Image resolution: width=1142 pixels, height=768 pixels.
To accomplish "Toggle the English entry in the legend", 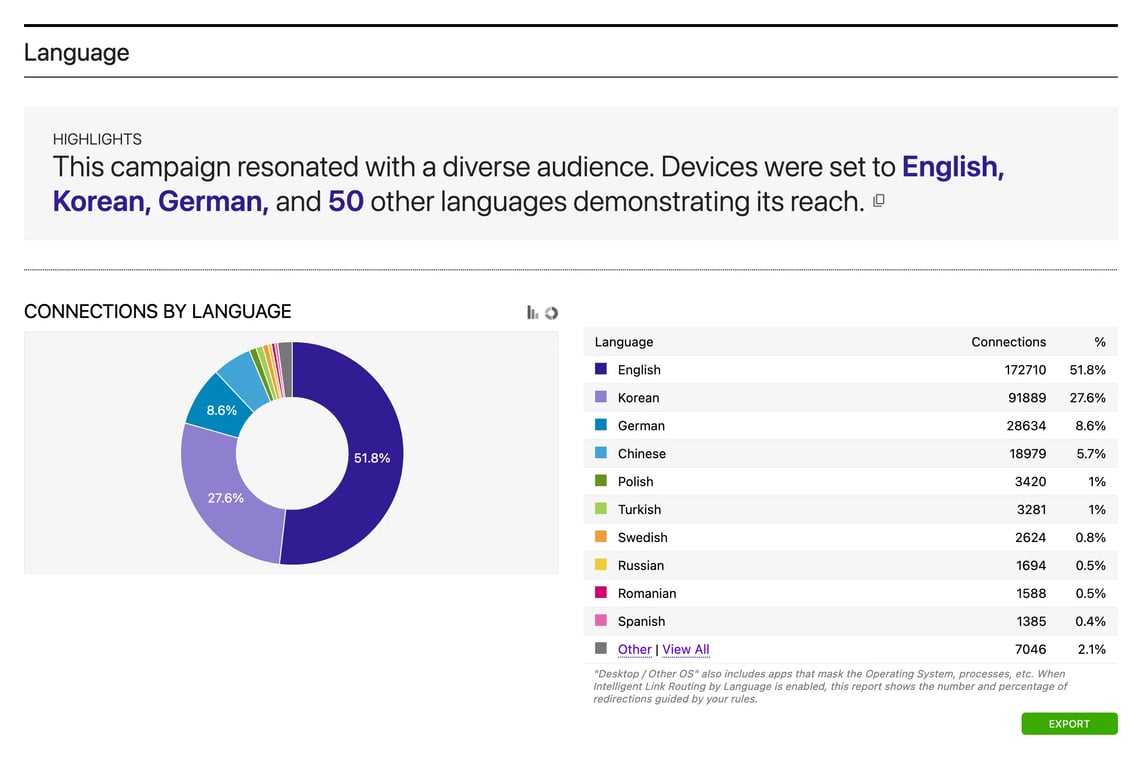I will 640,370.
